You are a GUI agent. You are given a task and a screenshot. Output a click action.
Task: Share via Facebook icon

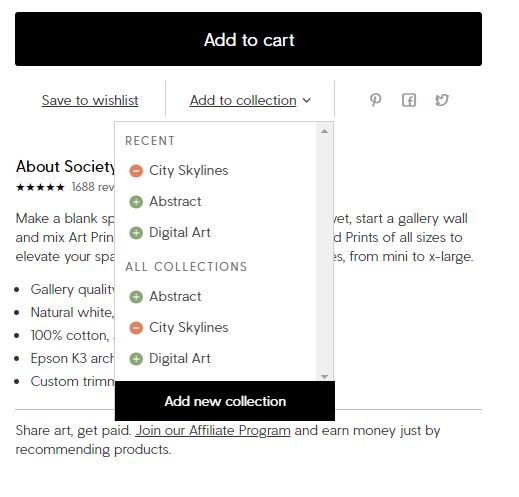409,100
